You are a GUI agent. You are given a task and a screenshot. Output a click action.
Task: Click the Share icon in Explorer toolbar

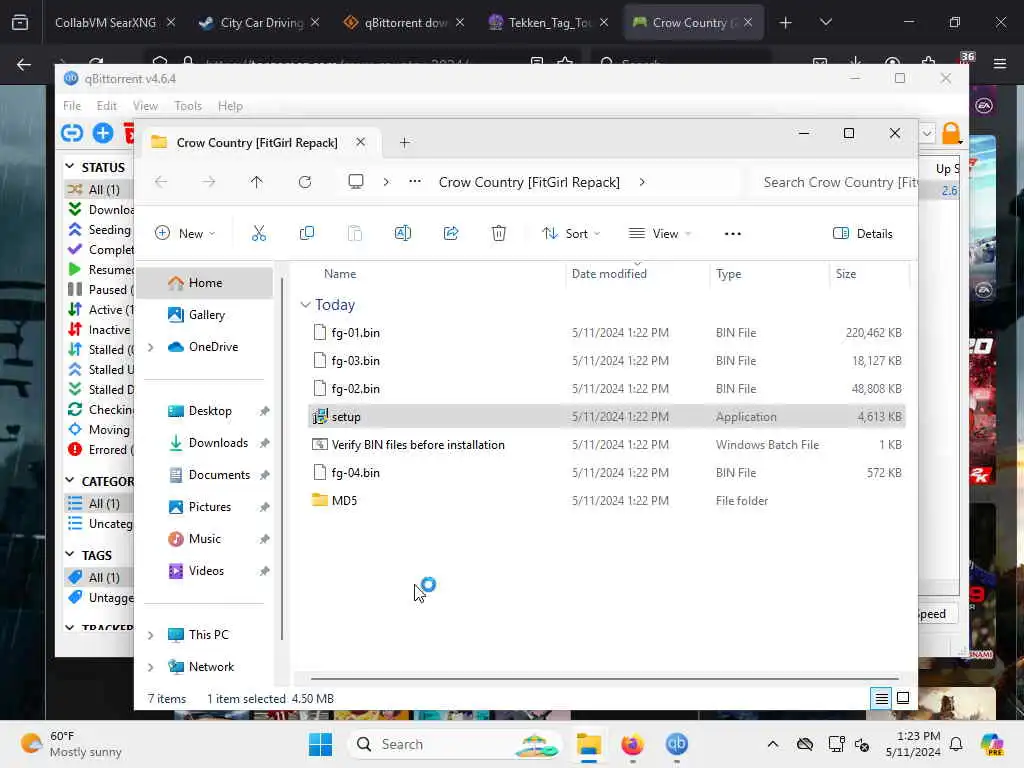(x=451, y=233)
